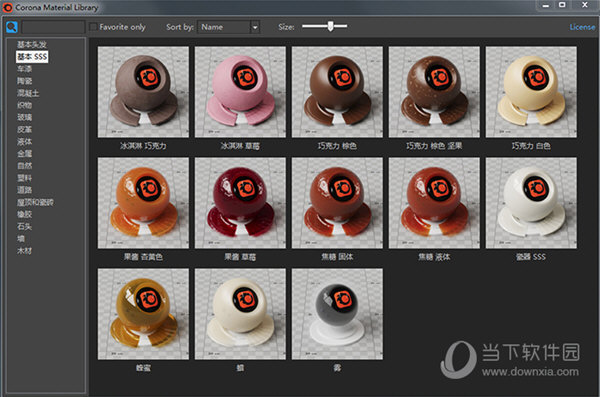Image resolution: width=600 pixels, height=397 pixels.
Task: Pick the 巧克力 棕色 坚果 material thumbnail
Action: tap(434, 92)
